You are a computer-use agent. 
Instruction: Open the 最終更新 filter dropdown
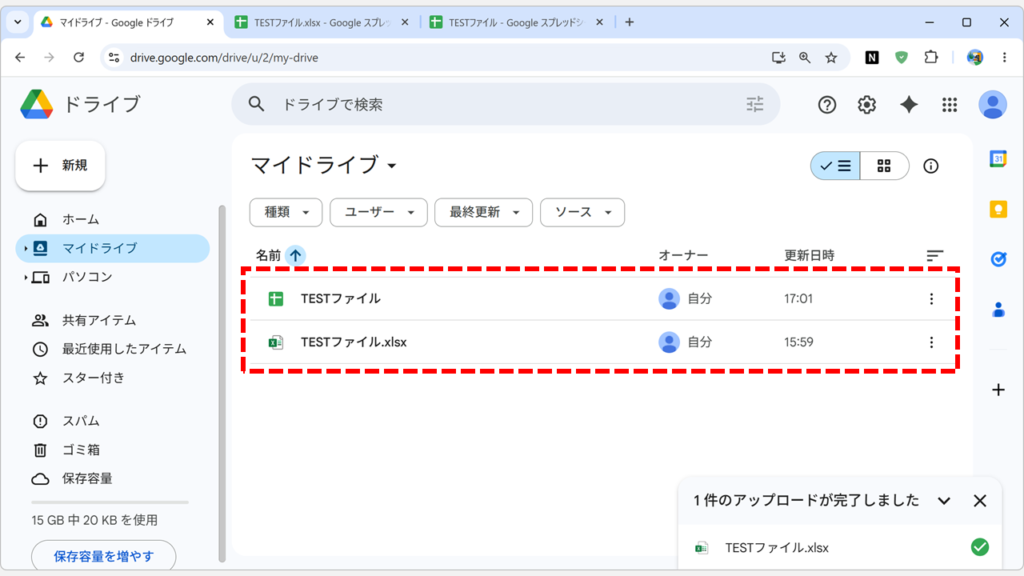[484, 212]
